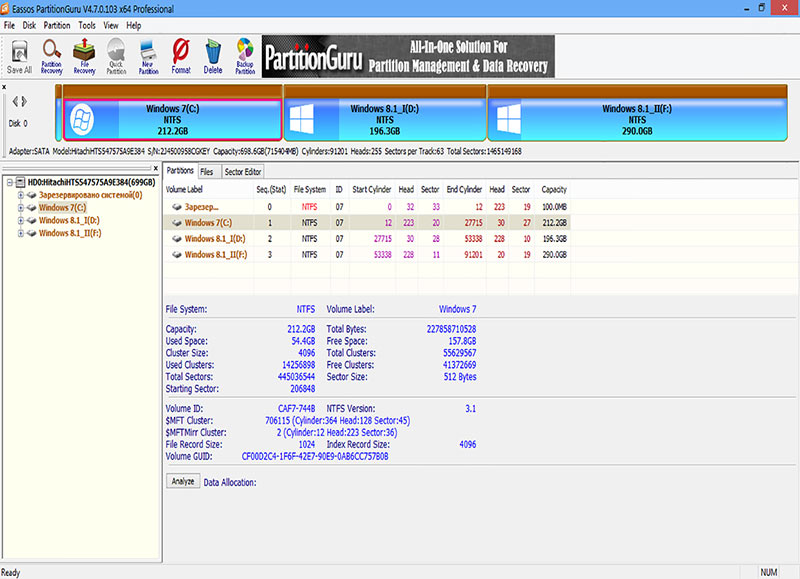Click the 290.0GB capacity cell in table
800x579 pixels.
(554, 254)
